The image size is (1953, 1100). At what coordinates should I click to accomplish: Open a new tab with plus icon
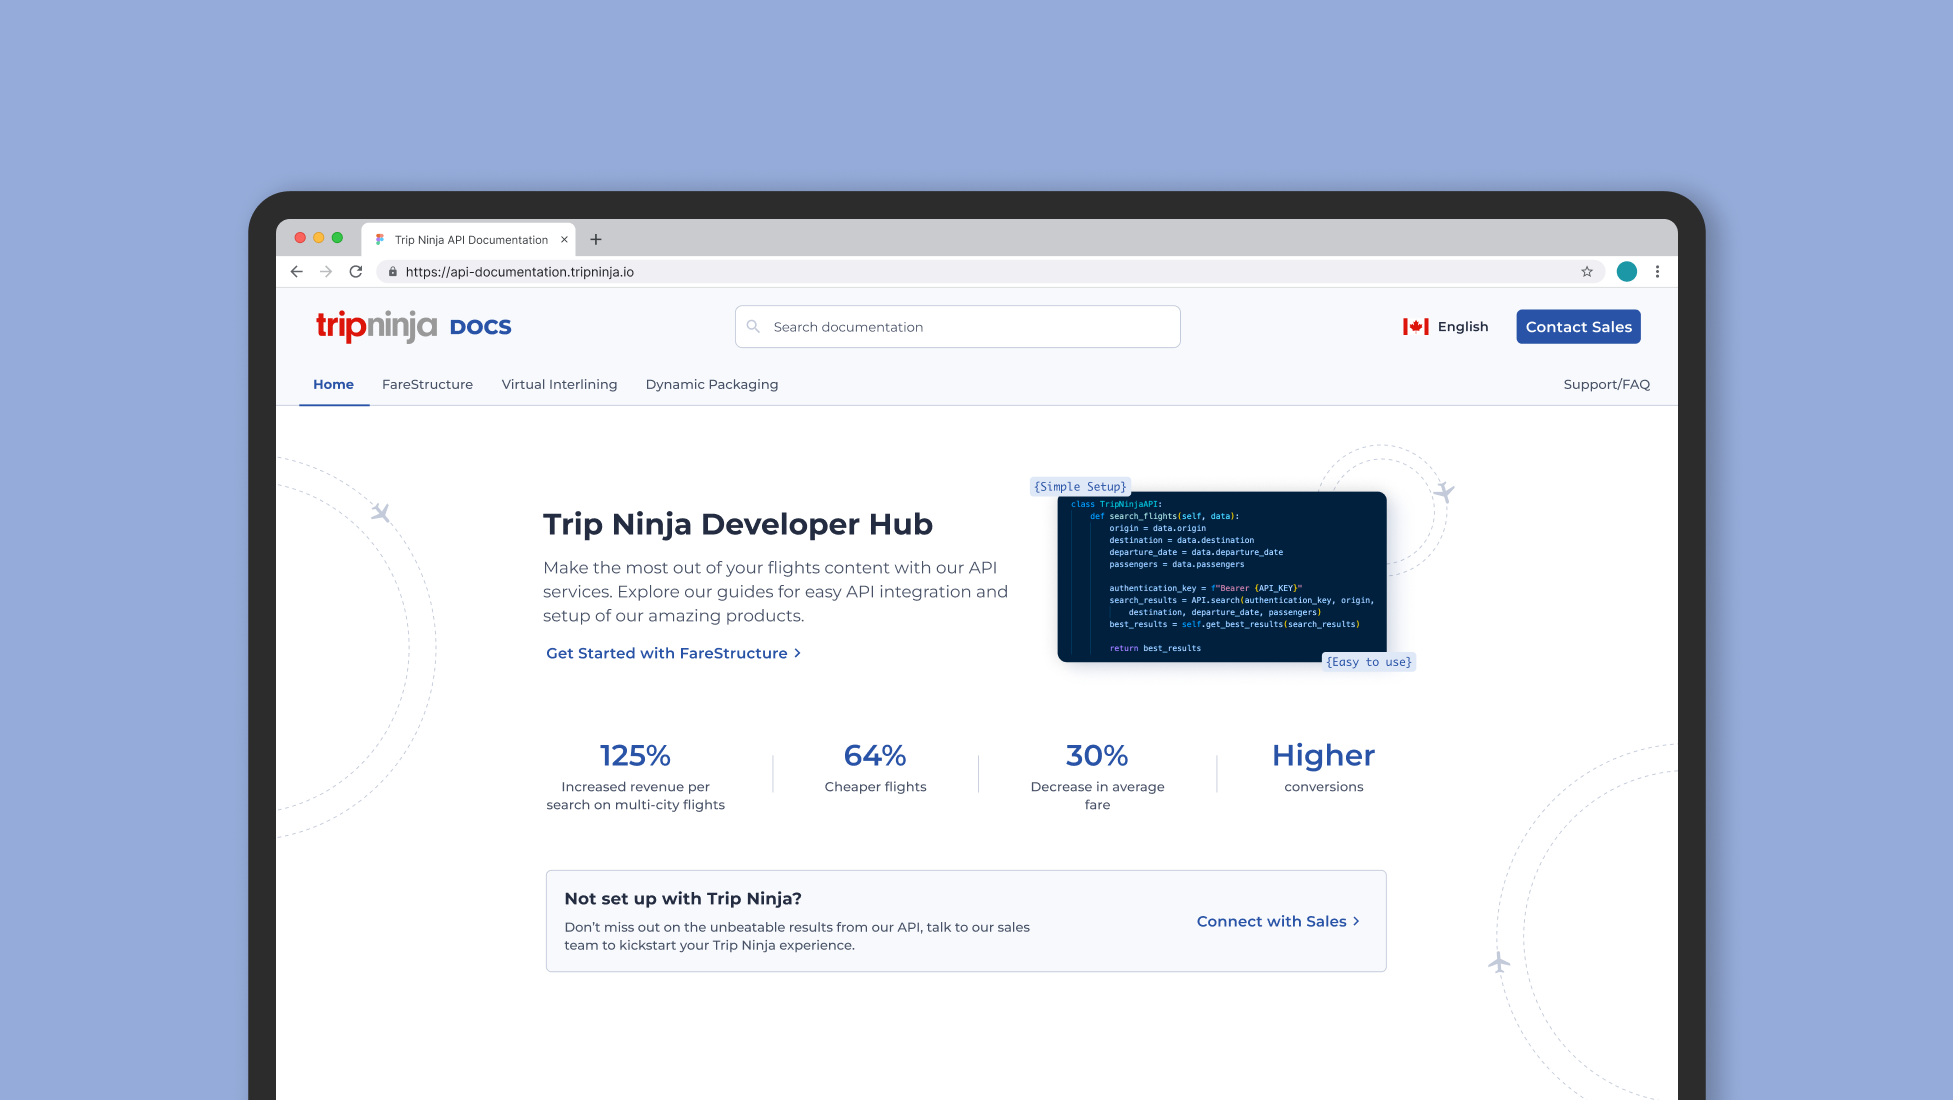coord(596,240)
